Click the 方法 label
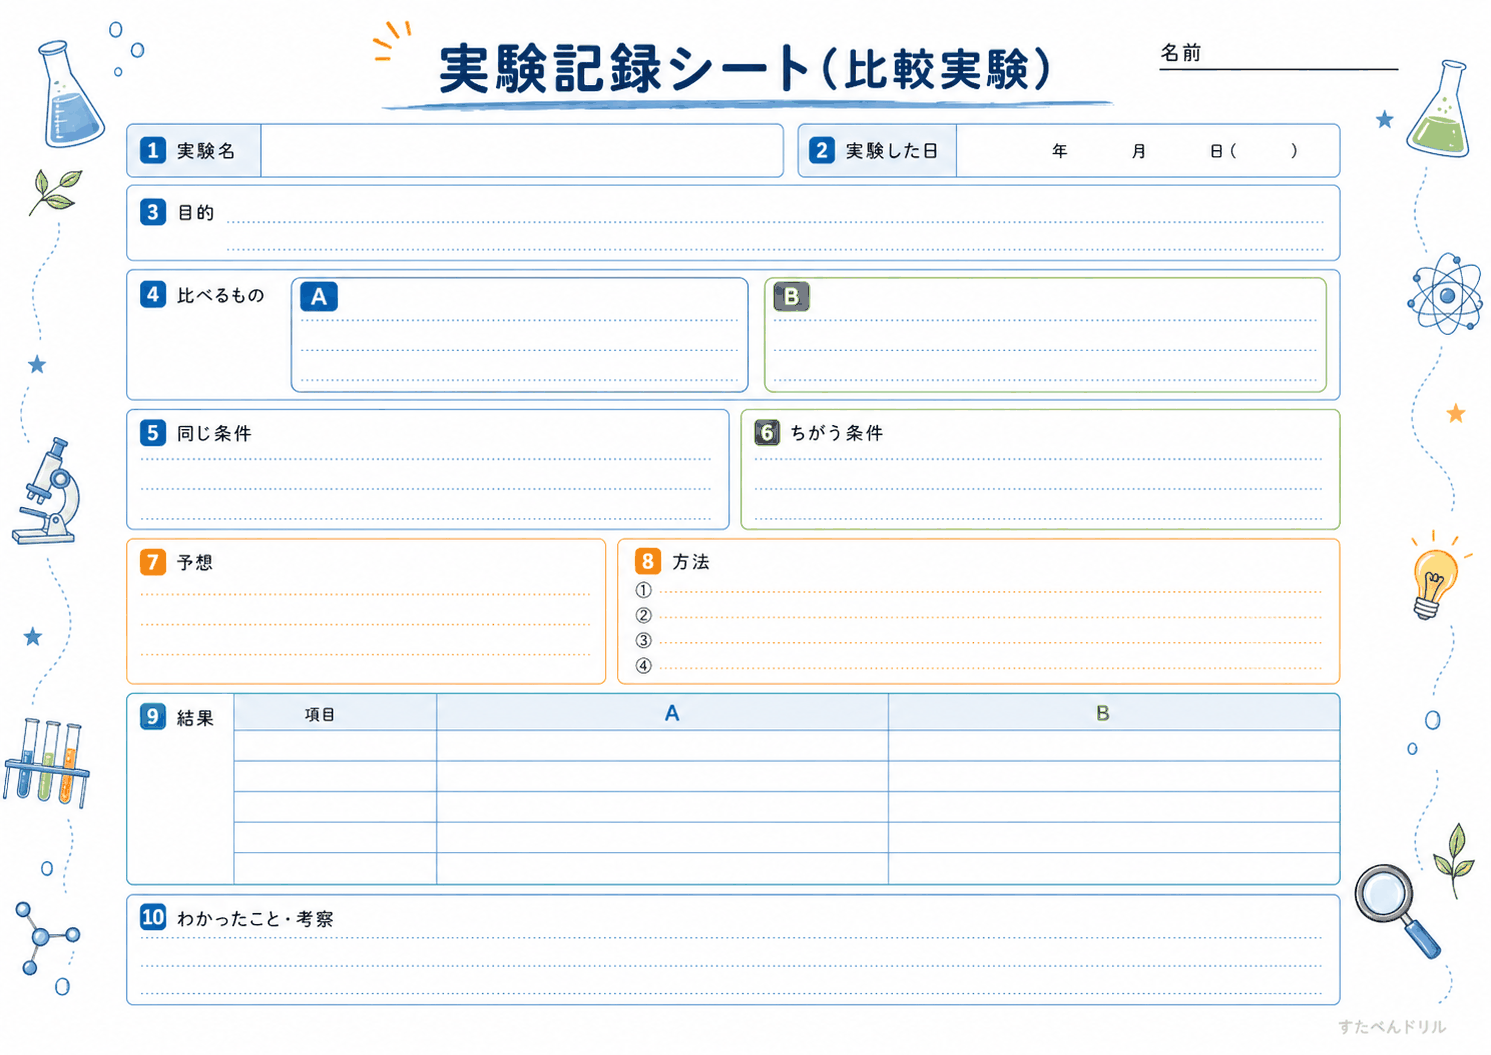This screenshot has width=1491, height=1055. 691,562
